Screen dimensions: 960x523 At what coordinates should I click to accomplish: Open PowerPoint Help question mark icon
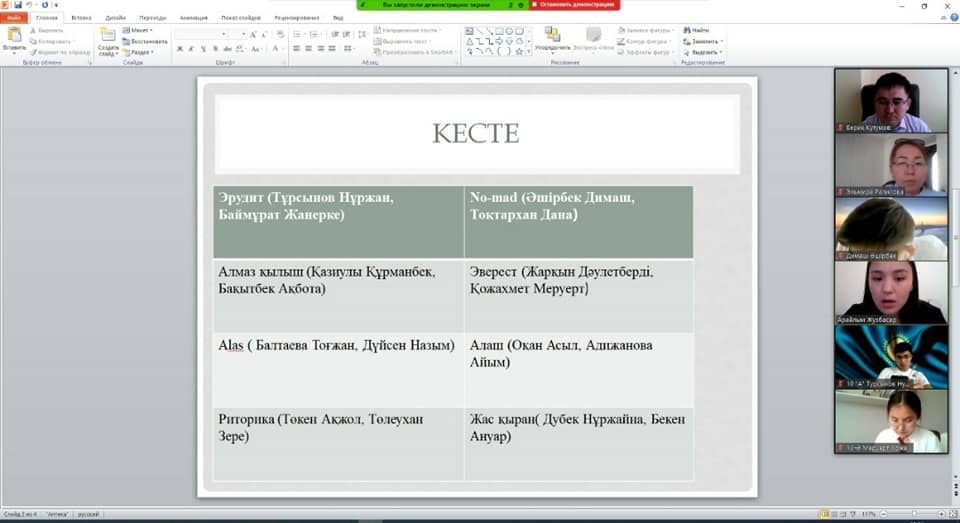(x=952, y=18)
